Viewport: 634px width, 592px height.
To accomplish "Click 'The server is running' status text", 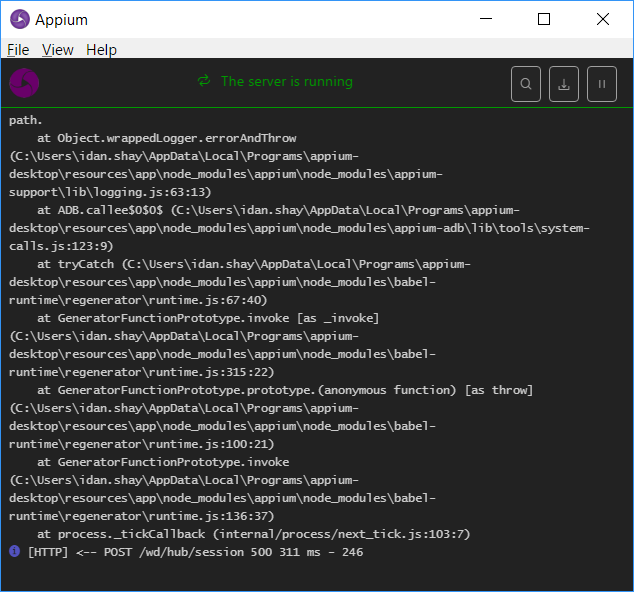I will point(287,81).
